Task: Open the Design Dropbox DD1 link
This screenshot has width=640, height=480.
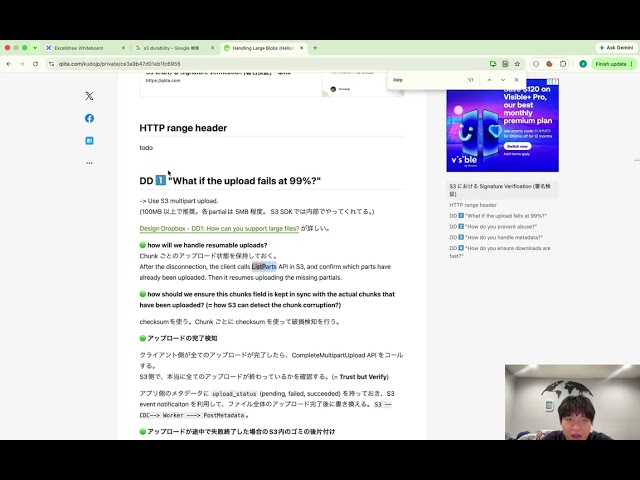Action: coord(219,229)
